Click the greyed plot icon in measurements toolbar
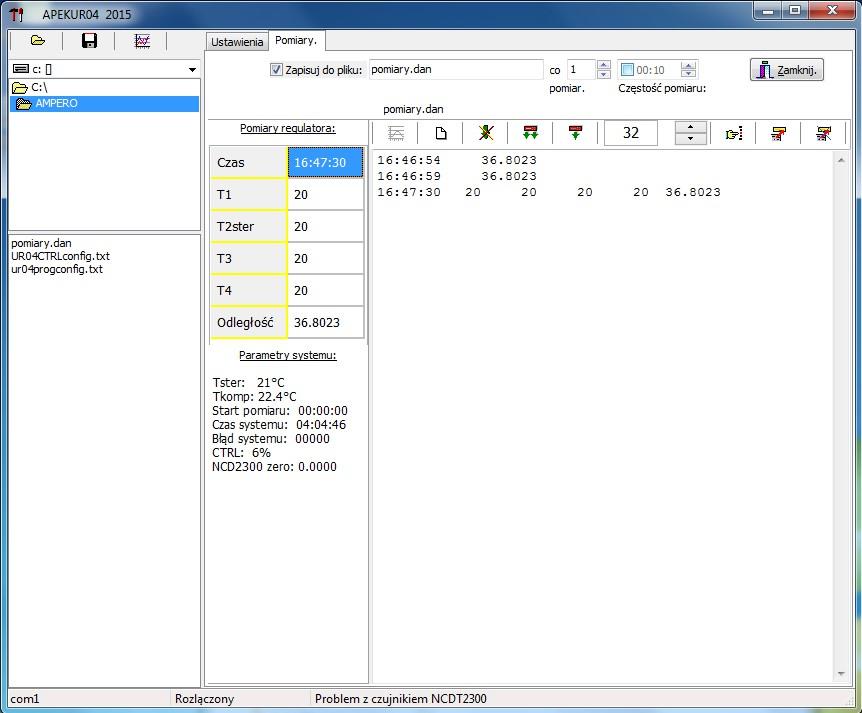 [396, 133]
